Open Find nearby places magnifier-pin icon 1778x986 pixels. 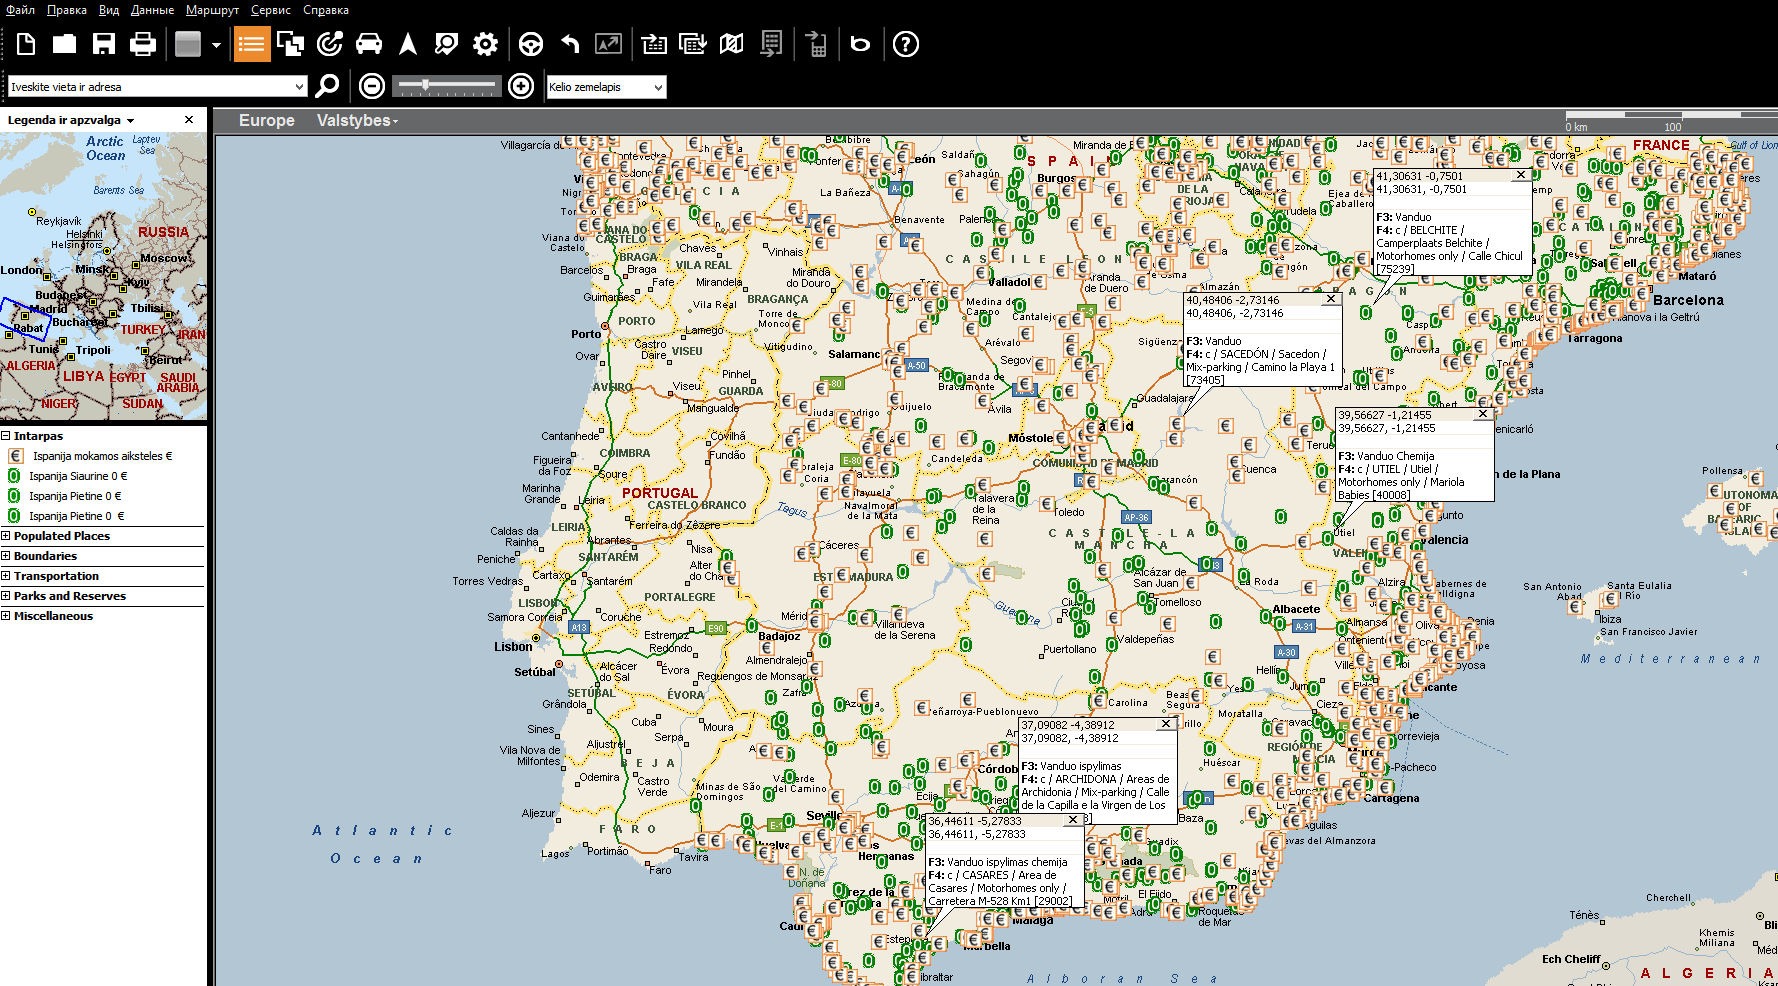tap(447, 44)
